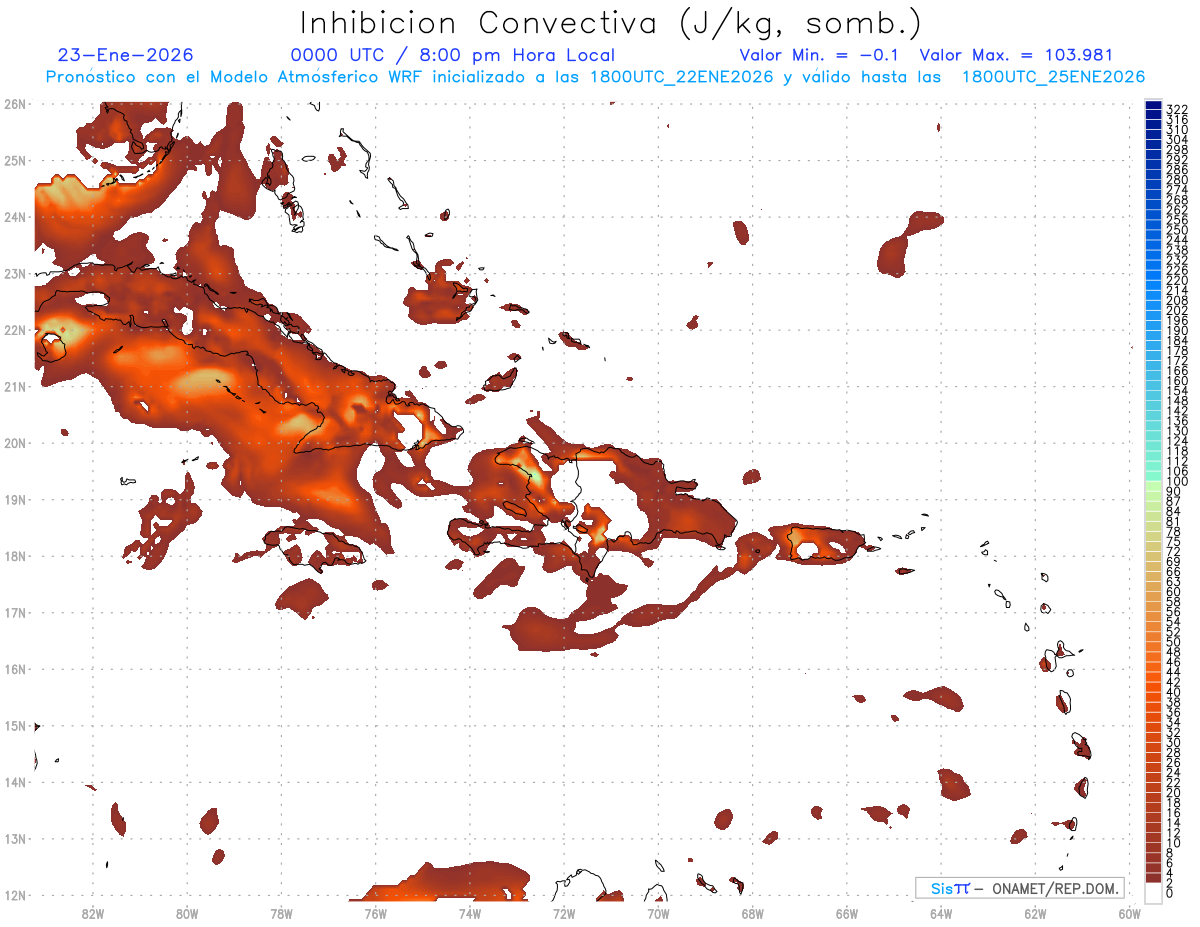Select the date text "23-Ene-2026"
This screenshot has width=1200, height=927.
(126, 56)
